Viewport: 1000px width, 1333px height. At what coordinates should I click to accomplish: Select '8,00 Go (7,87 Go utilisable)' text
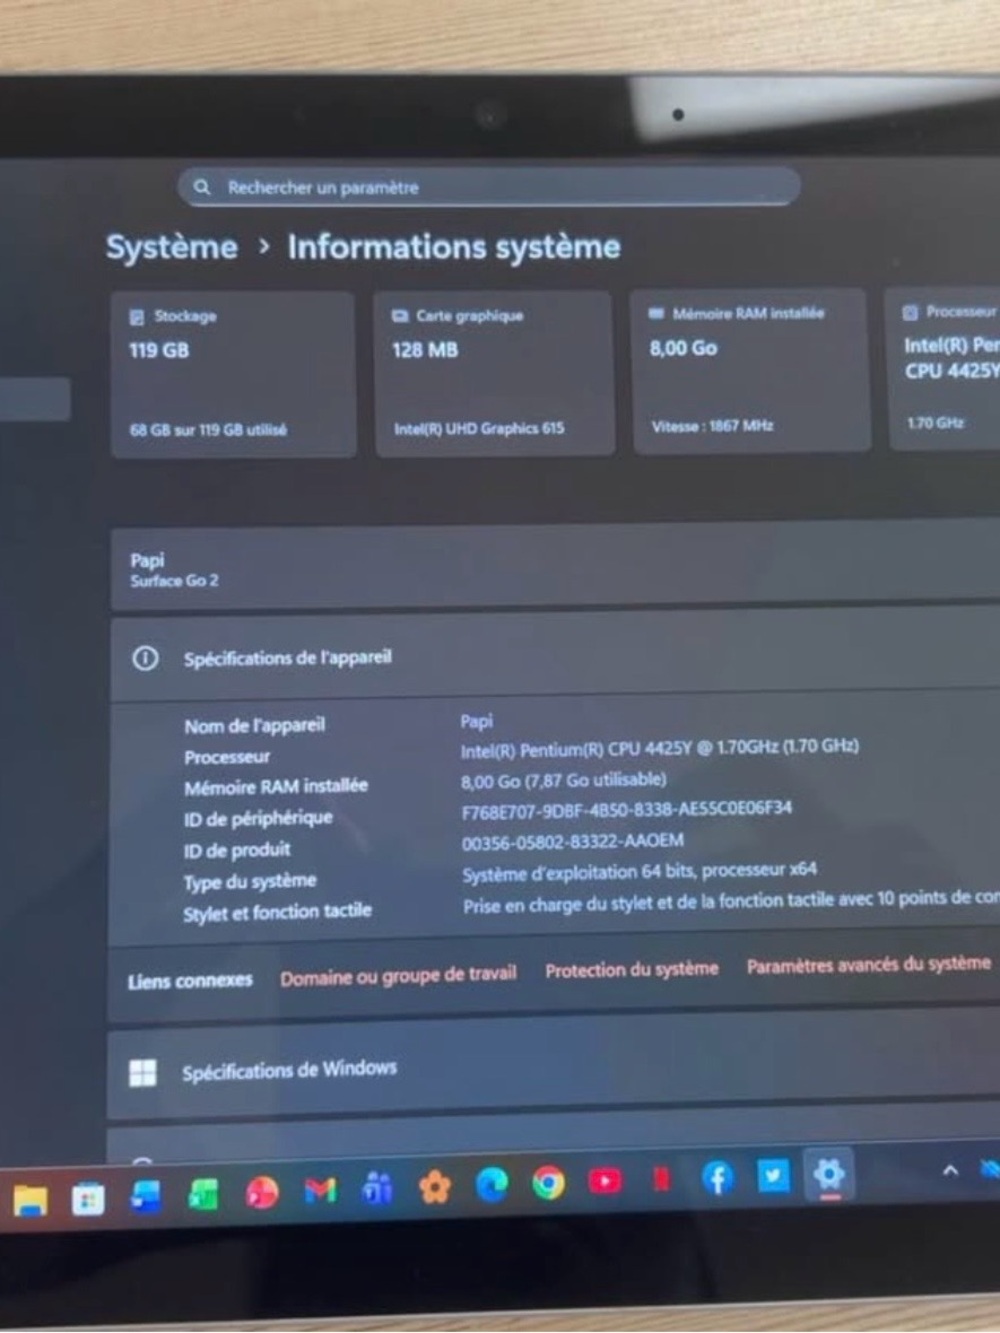(x=563, y=779)
